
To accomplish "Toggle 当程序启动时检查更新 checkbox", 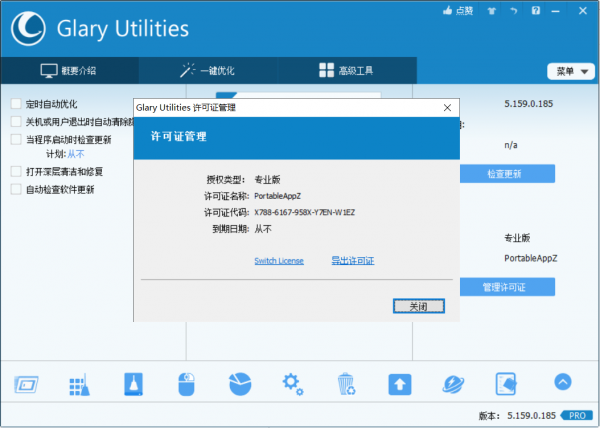I will click(16, 139).
